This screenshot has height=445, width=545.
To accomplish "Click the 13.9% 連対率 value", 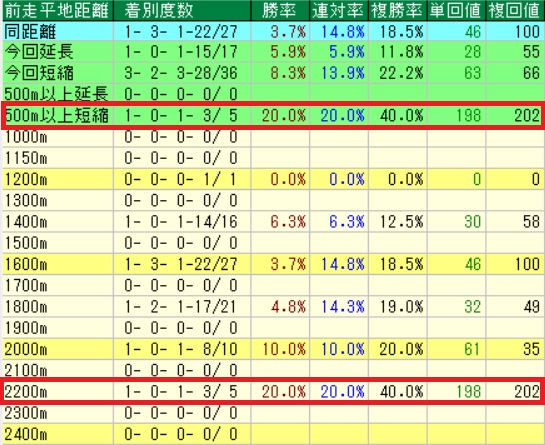I will coord(342,73).
